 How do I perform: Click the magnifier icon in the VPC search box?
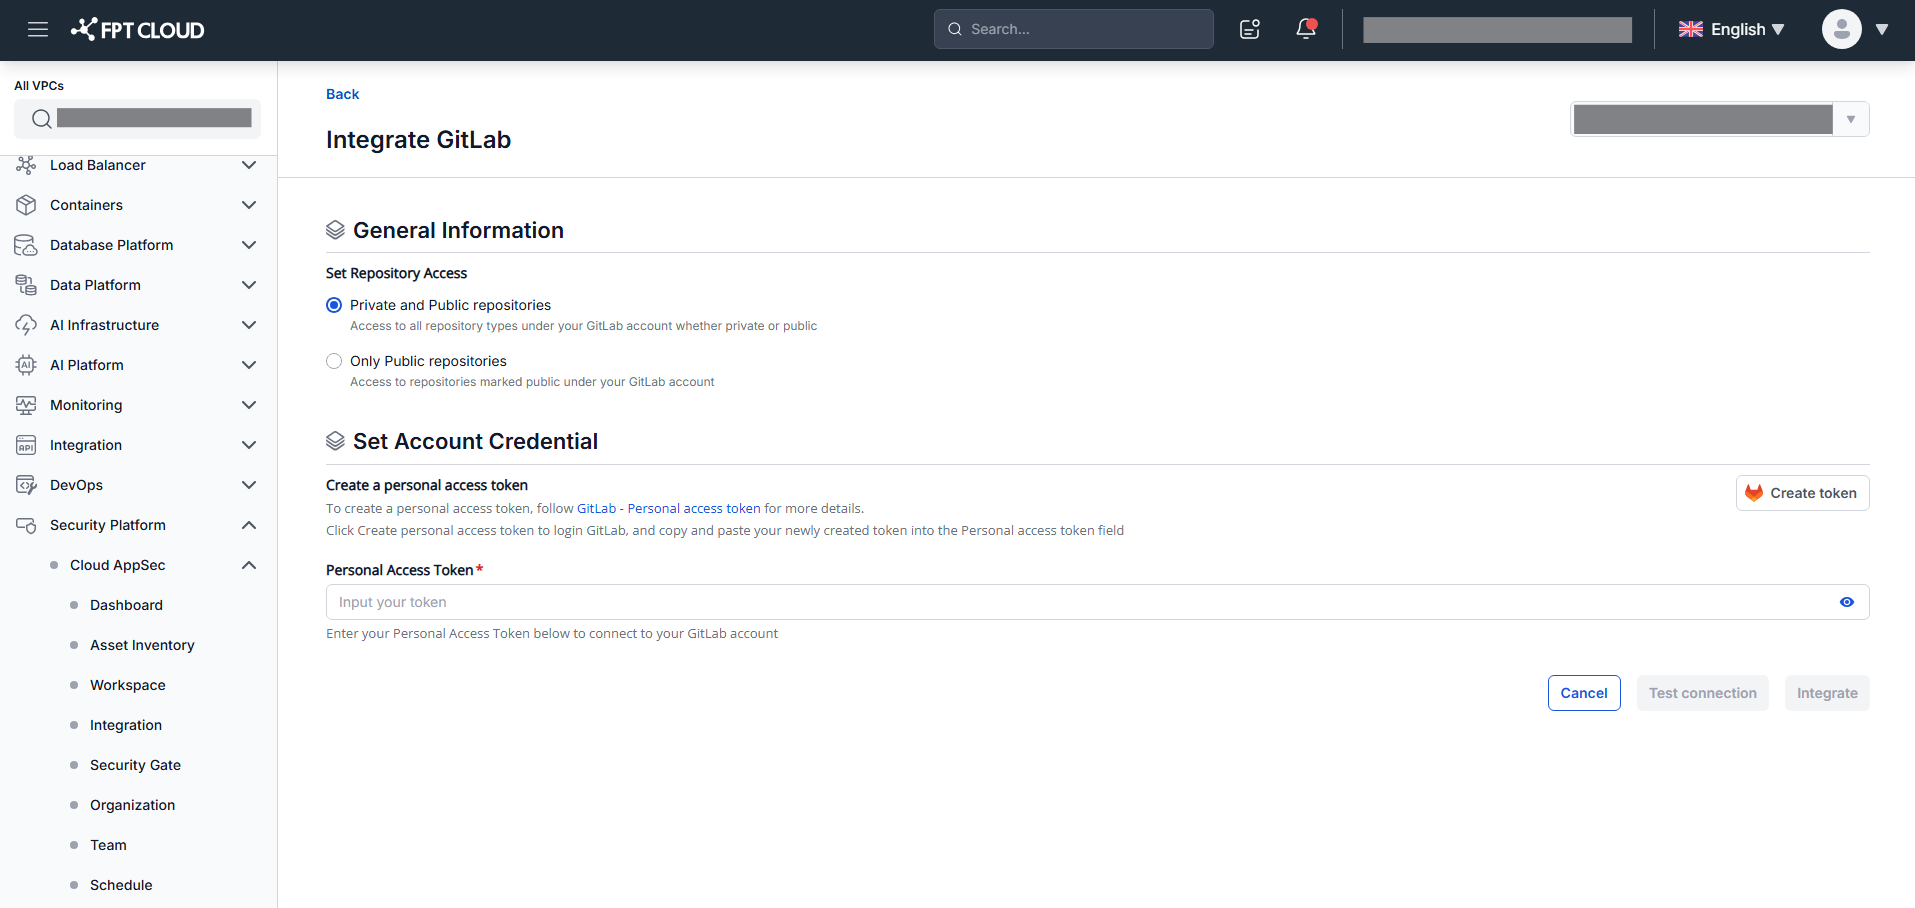coord(41,119)
